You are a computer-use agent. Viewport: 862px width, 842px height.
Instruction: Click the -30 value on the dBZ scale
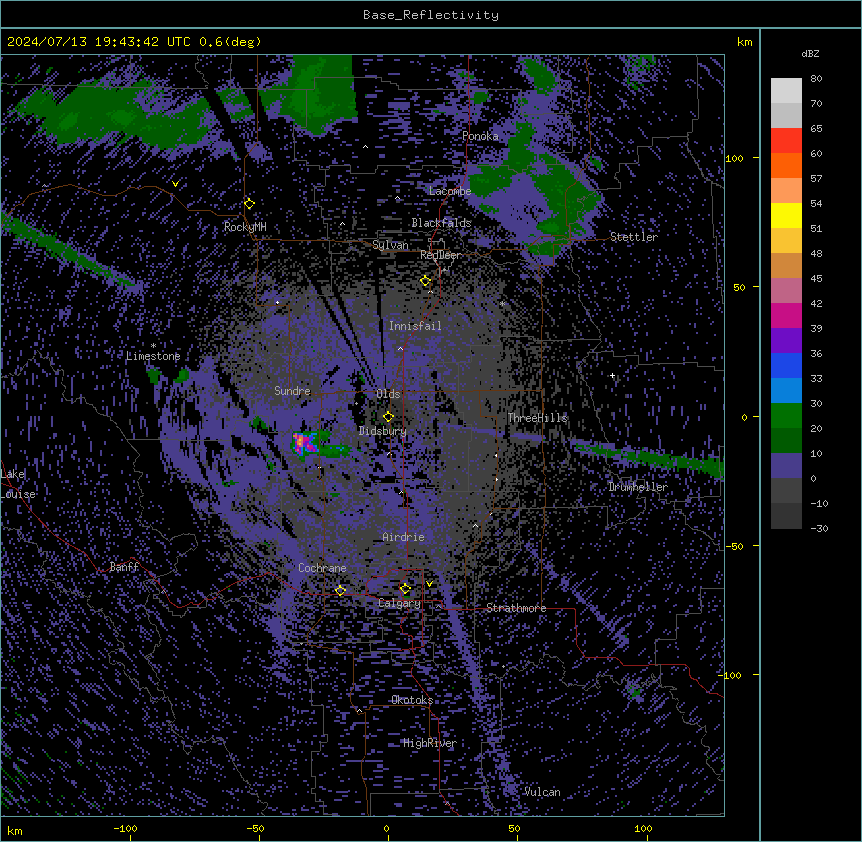[819, 529]
